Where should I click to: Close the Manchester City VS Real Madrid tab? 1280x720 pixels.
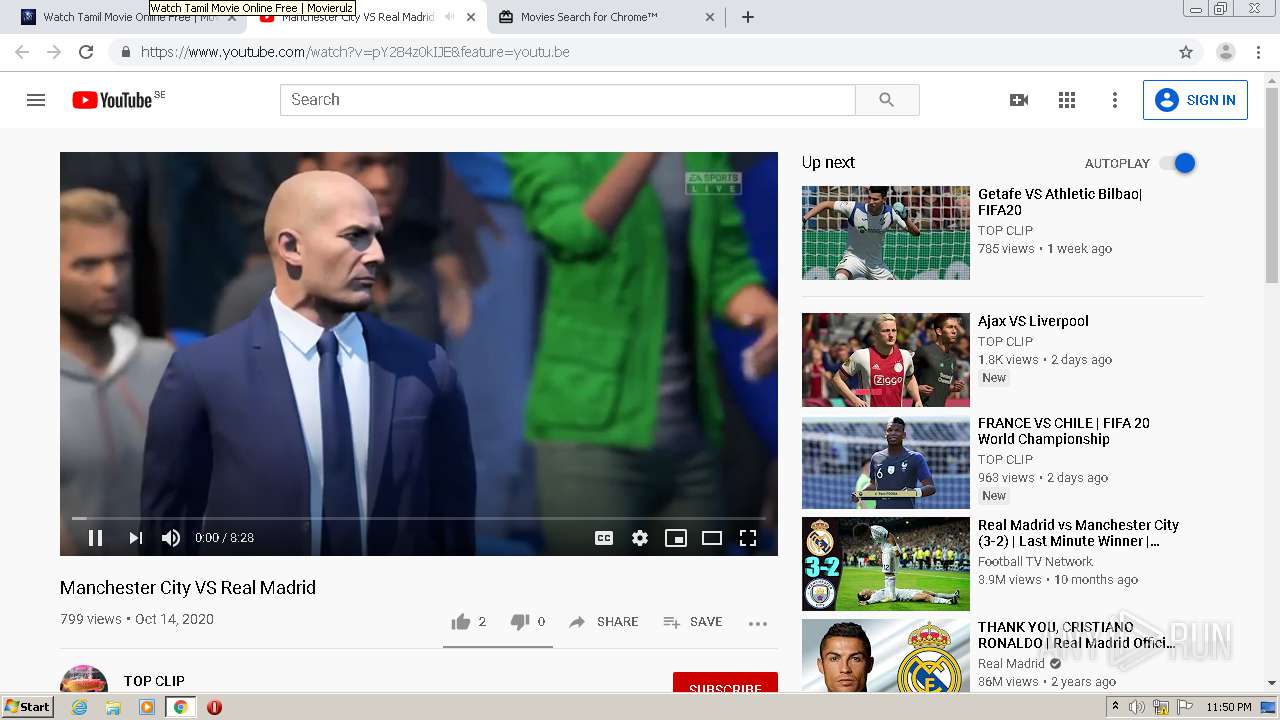click(x=471, y=17)
